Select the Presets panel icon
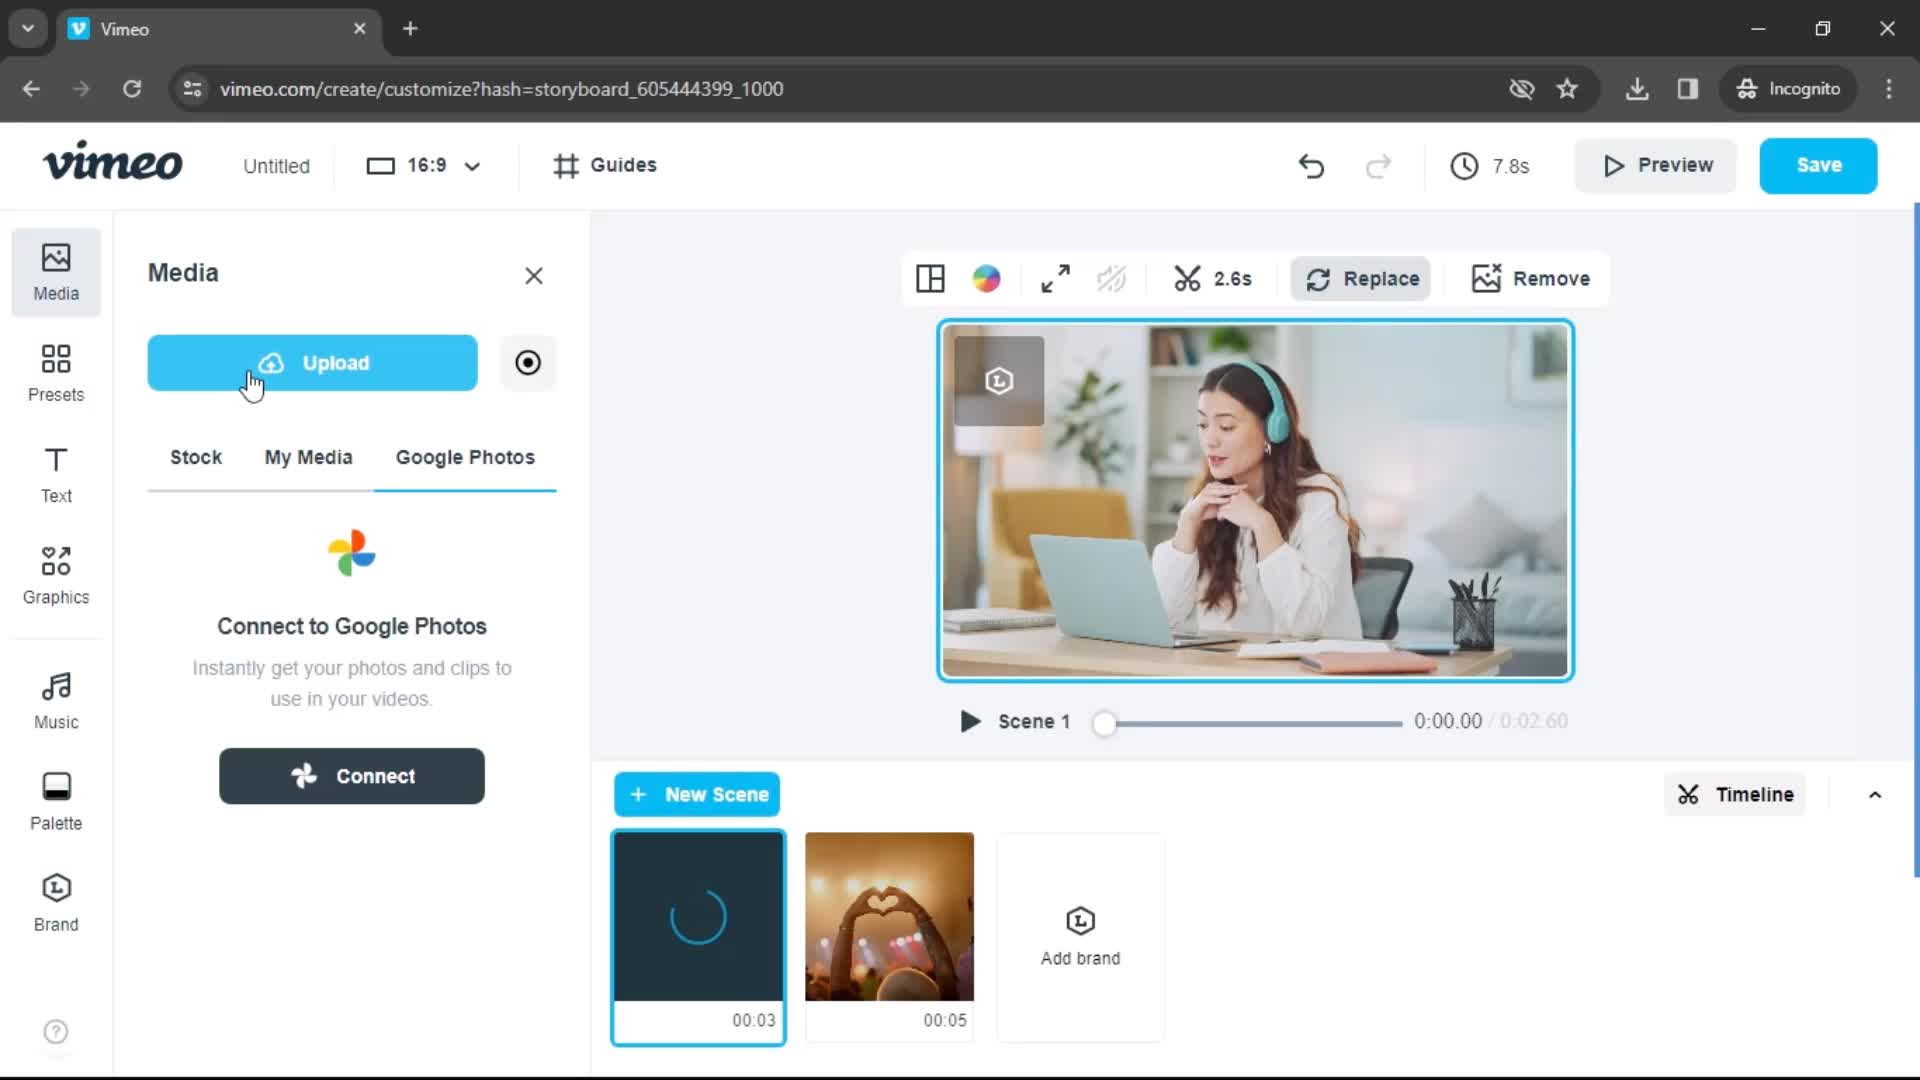This screenshot has height=1080, width=1920. point(55,372)
